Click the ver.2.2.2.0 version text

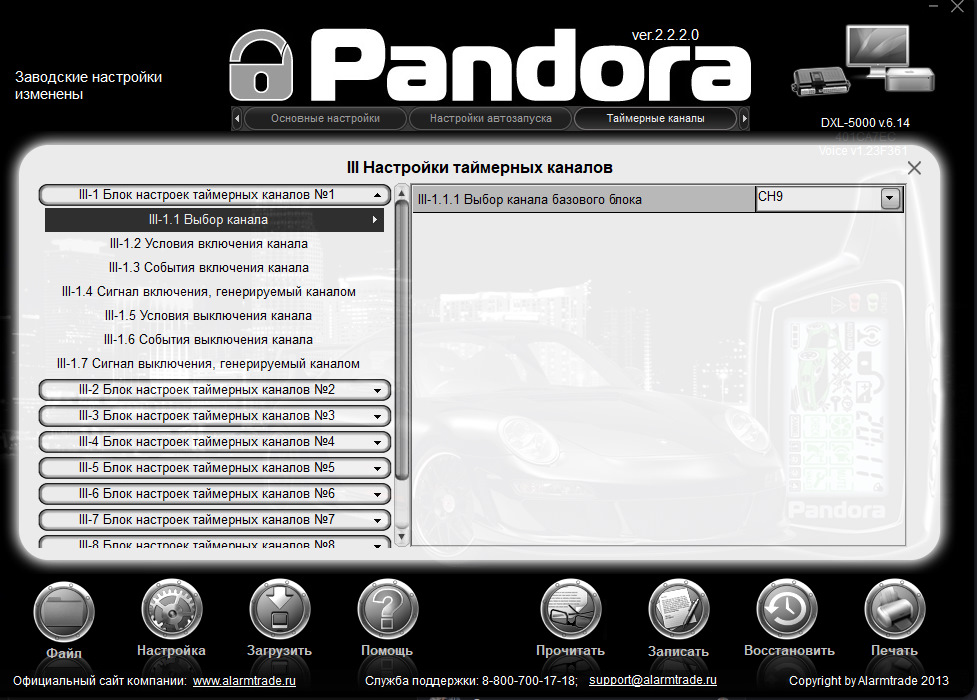tap(665, 35)
